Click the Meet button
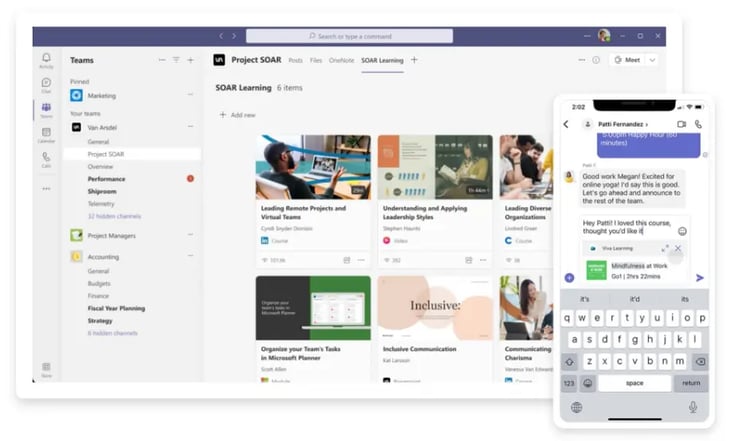 [627, 60]
